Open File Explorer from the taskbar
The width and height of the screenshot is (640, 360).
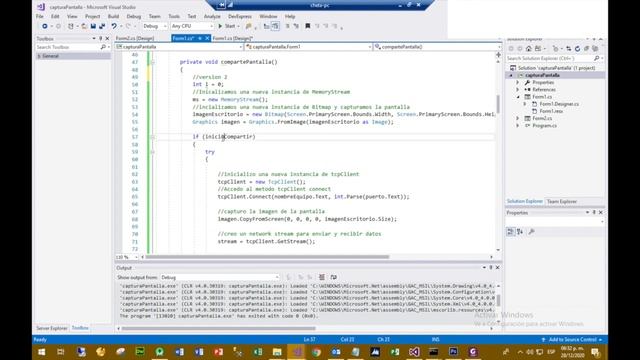tap(277, 352)
